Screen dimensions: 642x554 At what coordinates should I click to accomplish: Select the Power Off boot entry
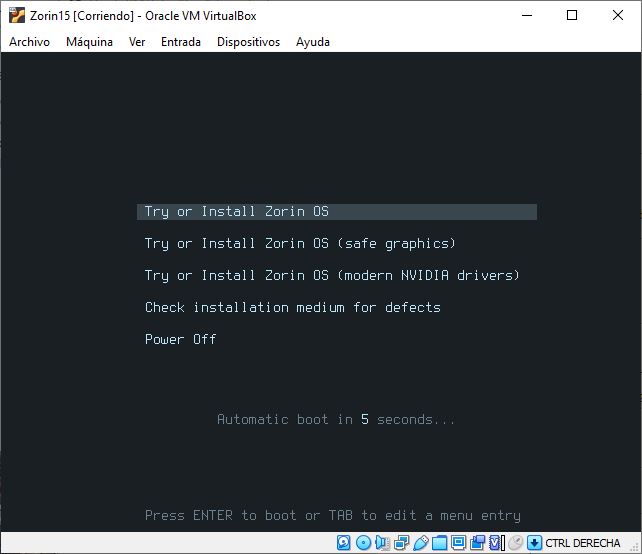coord(181,340)
